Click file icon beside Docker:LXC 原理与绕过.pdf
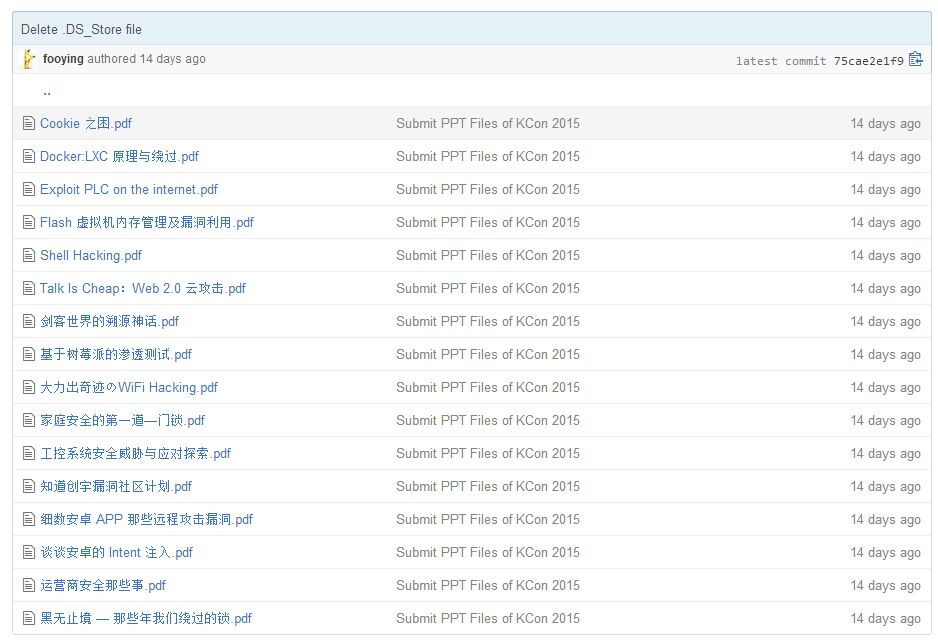The width and height of the screenshot is (938, 641). click(28, 156)
